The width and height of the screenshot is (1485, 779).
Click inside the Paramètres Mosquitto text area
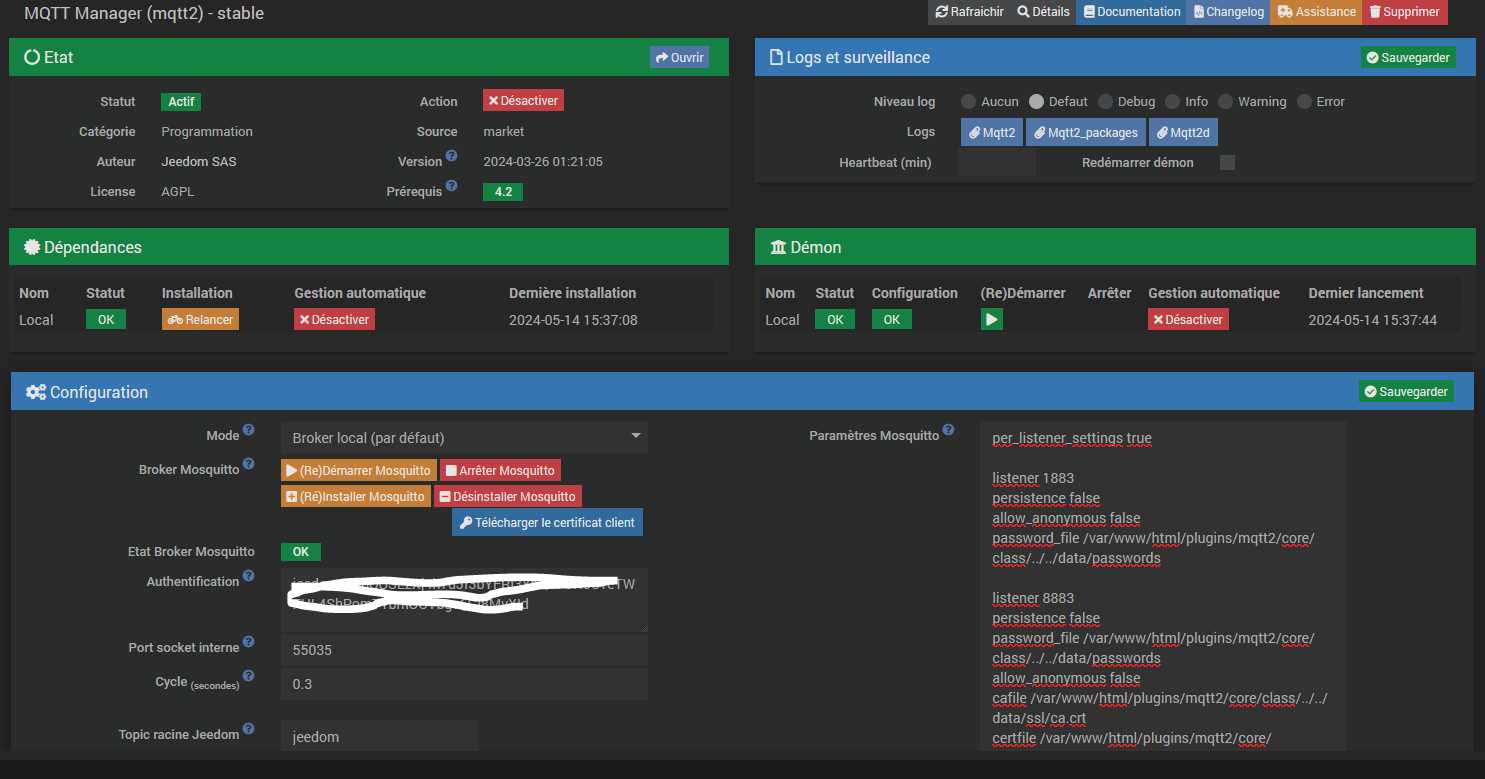click(1165, 586)
